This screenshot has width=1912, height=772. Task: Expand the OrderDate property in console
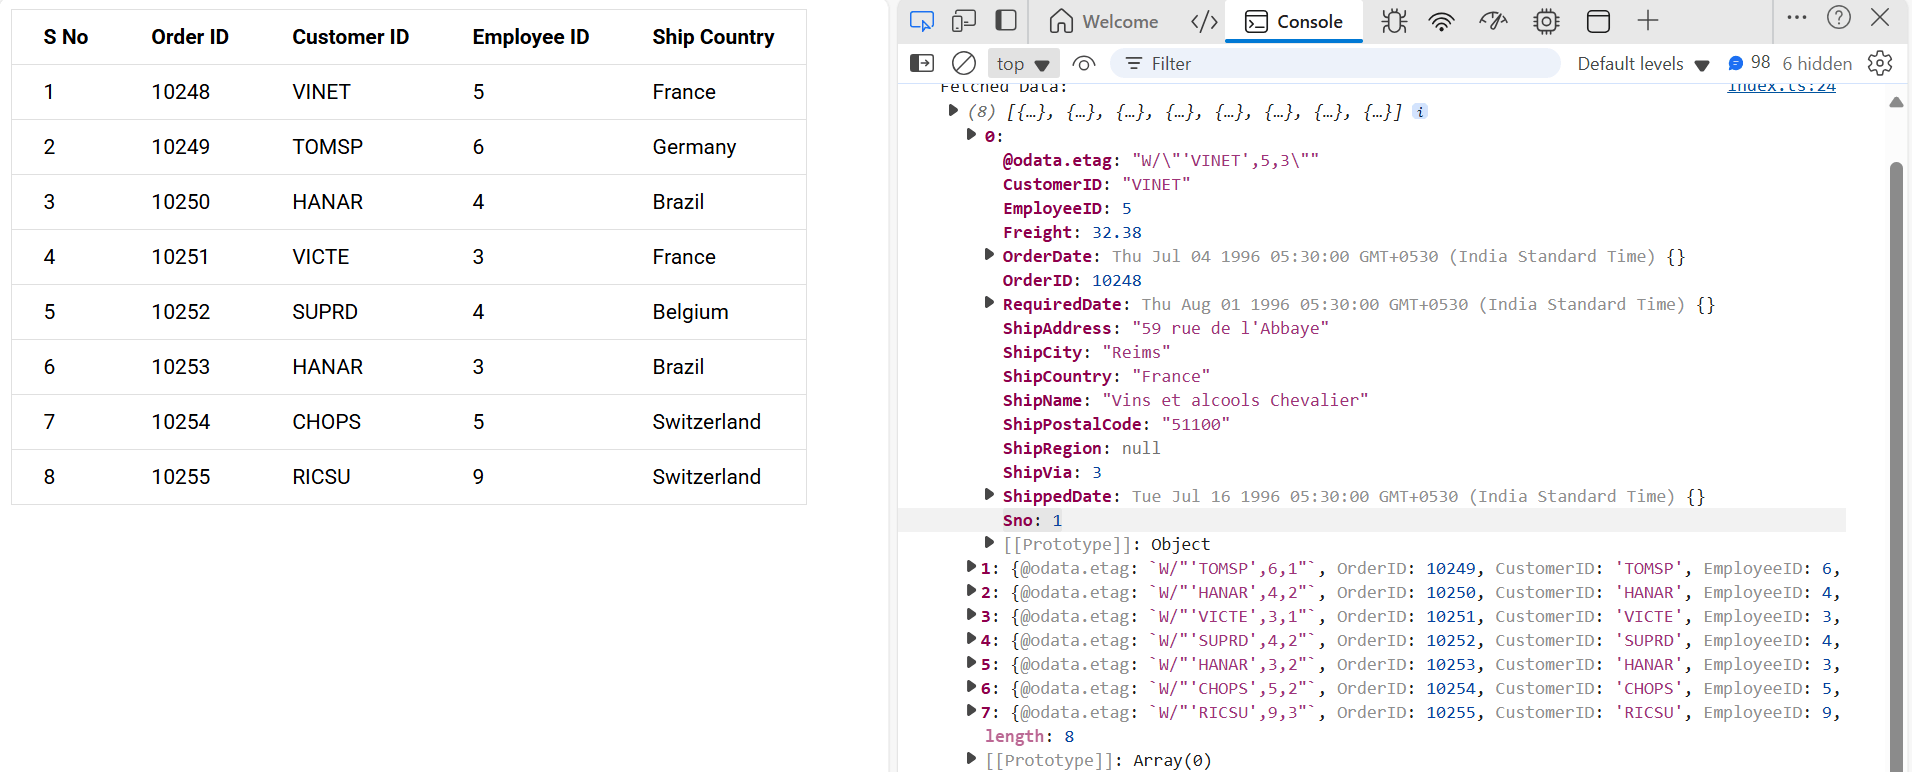(x=989, y=256)
